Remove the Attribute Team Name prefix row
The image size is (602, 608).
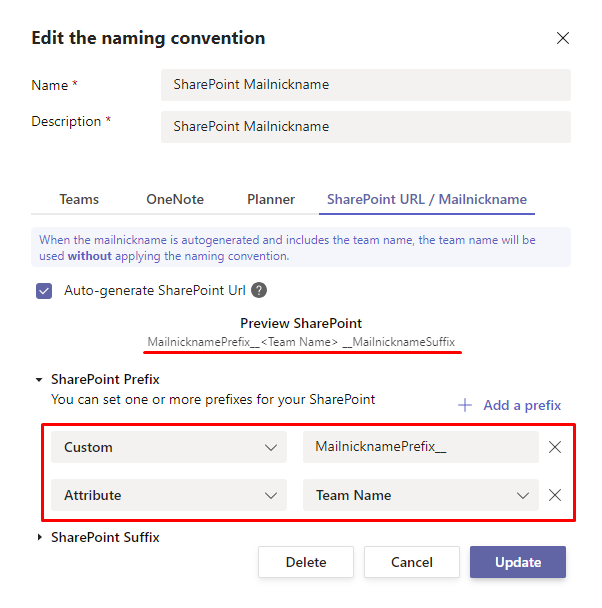(x=555, y=495)
